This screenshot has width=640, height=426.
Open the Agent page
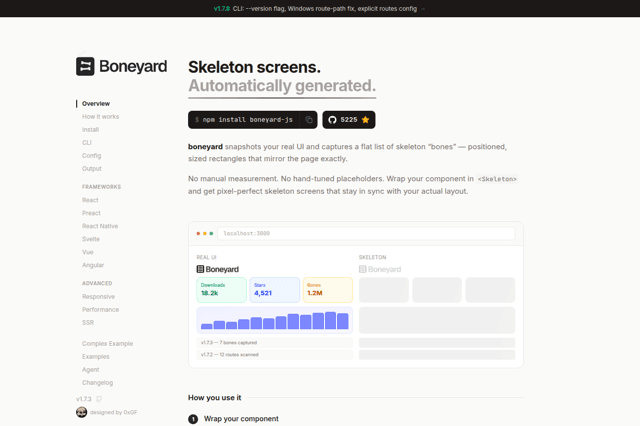[90, 370]
